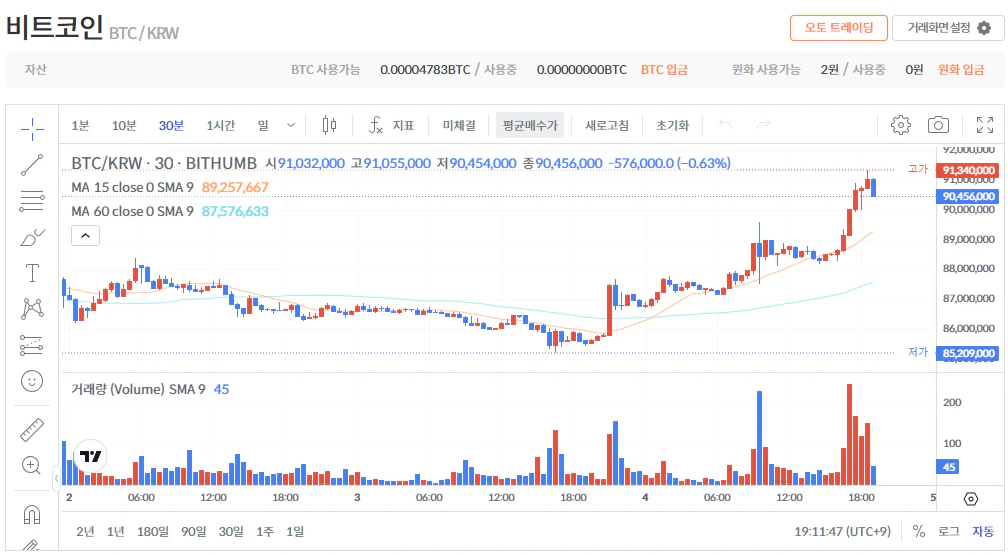Select the 1분 interval
This screenshot has width=1008, height=555.
(80, 125)
